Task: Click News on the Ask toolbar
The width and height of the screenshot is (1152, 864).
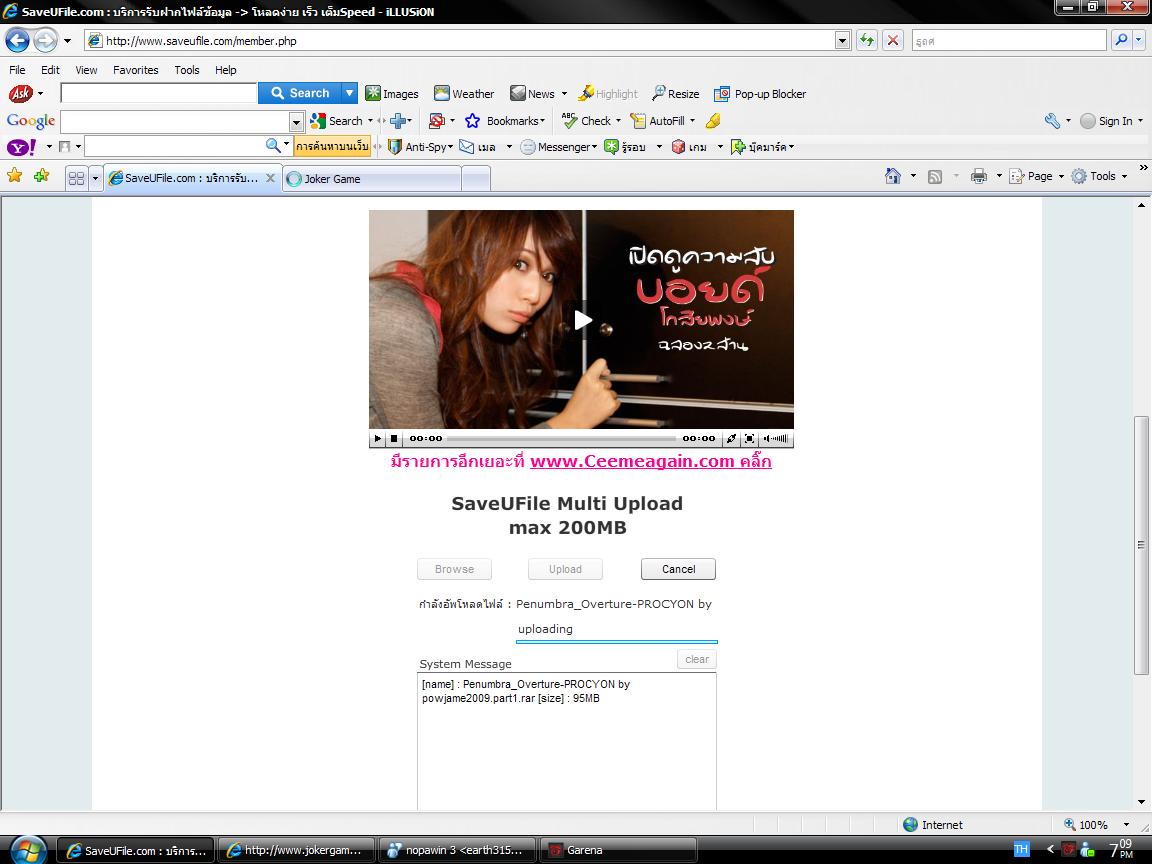Action: click(x=533, y=93)
